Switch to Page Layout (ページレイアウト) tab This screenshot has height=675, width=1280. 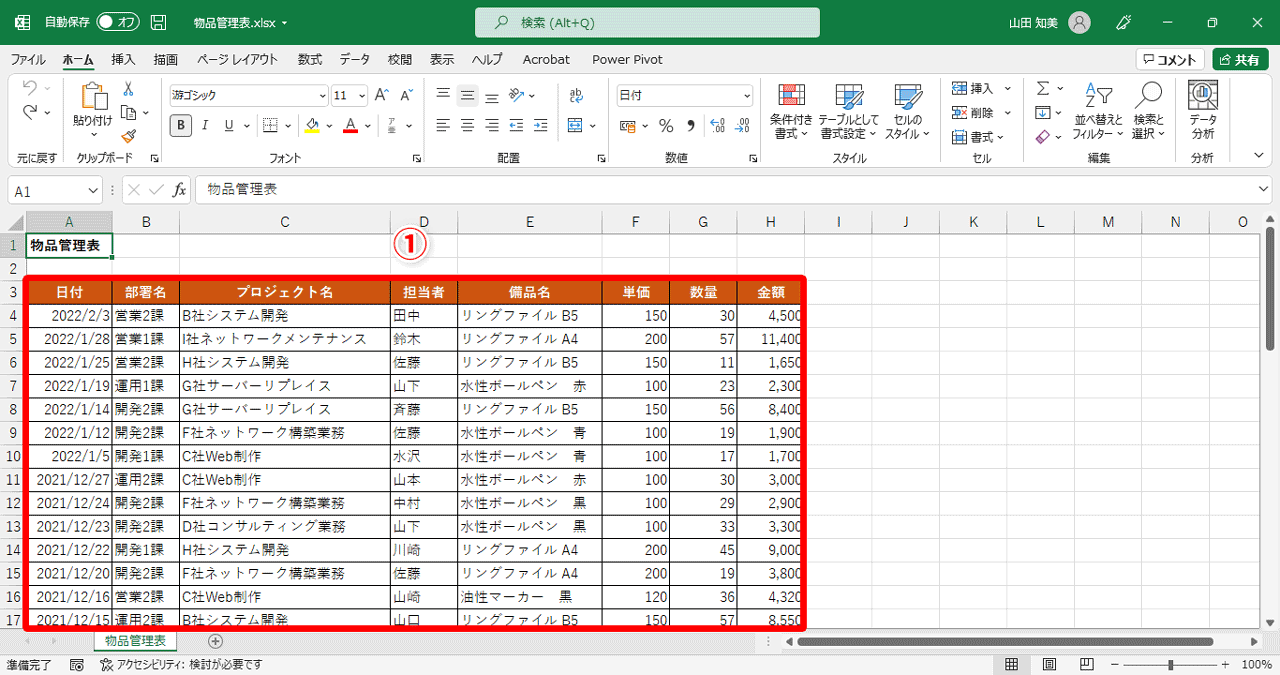[x=238, y=59]
